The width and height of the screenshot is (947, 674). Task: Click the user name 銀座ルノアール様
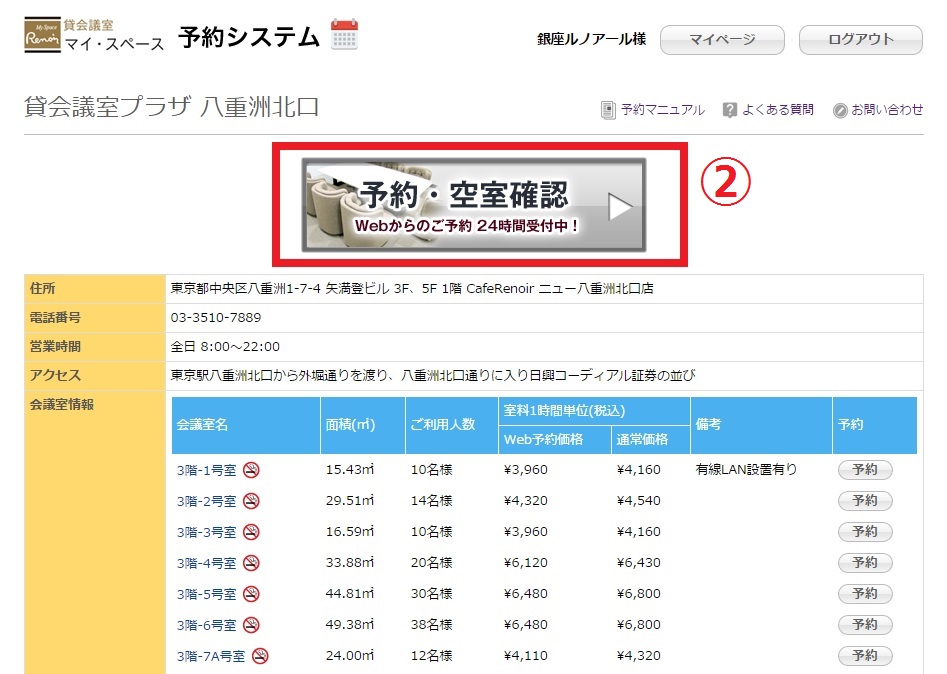[591, 39]
